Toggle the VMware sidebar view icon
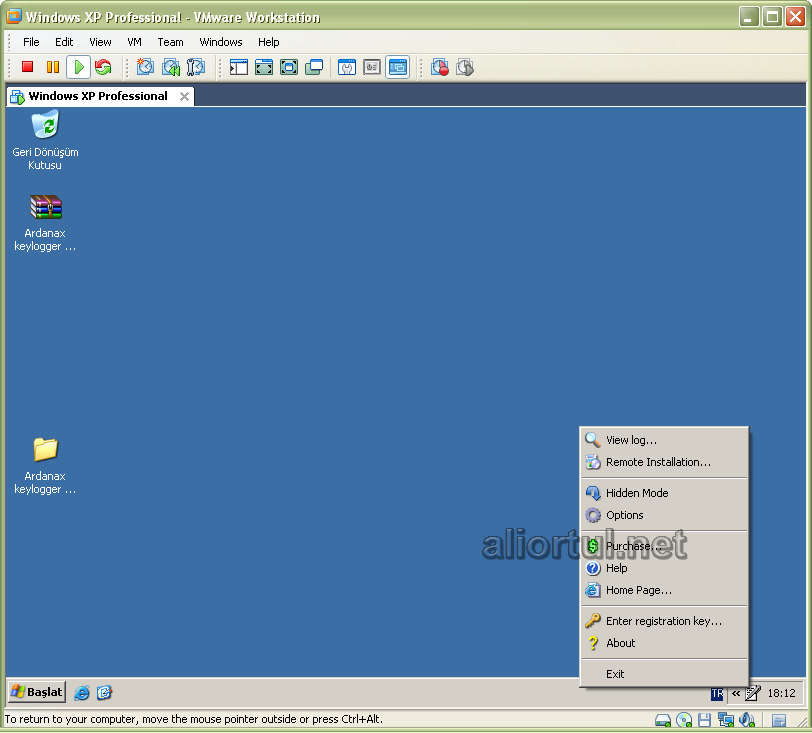Screen dimensions: 812x733 239,67
